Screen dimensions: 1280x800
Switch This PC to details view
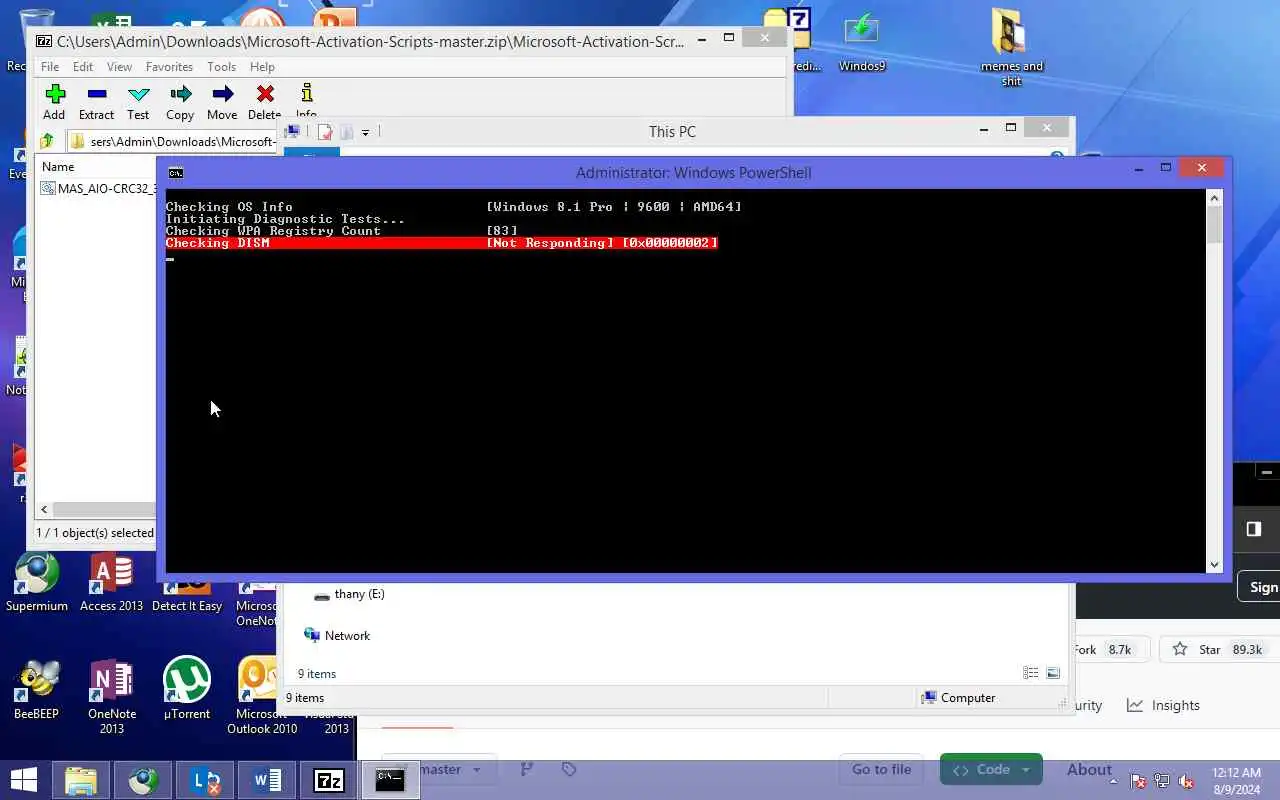(x=1031, y=673)
